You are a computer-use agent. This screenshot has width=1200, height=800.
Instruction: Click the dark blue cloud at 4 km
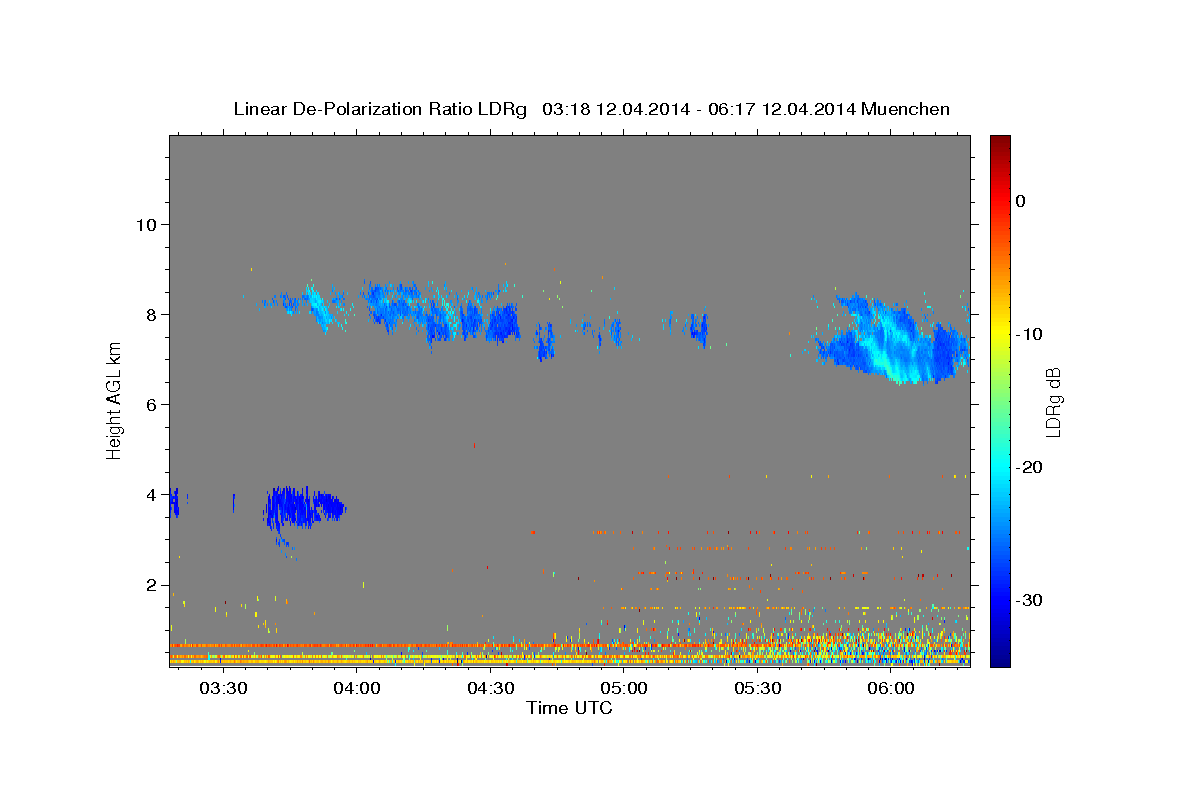tap(305, 507)
